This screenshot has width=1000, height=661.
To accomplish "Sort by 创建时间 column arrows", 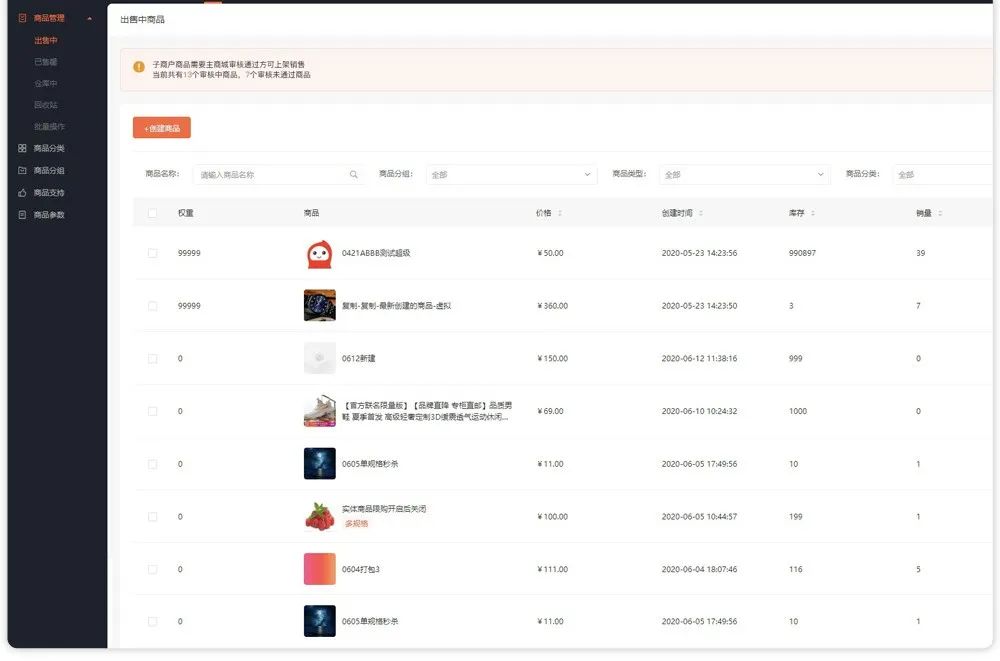I will coord(701,213).
